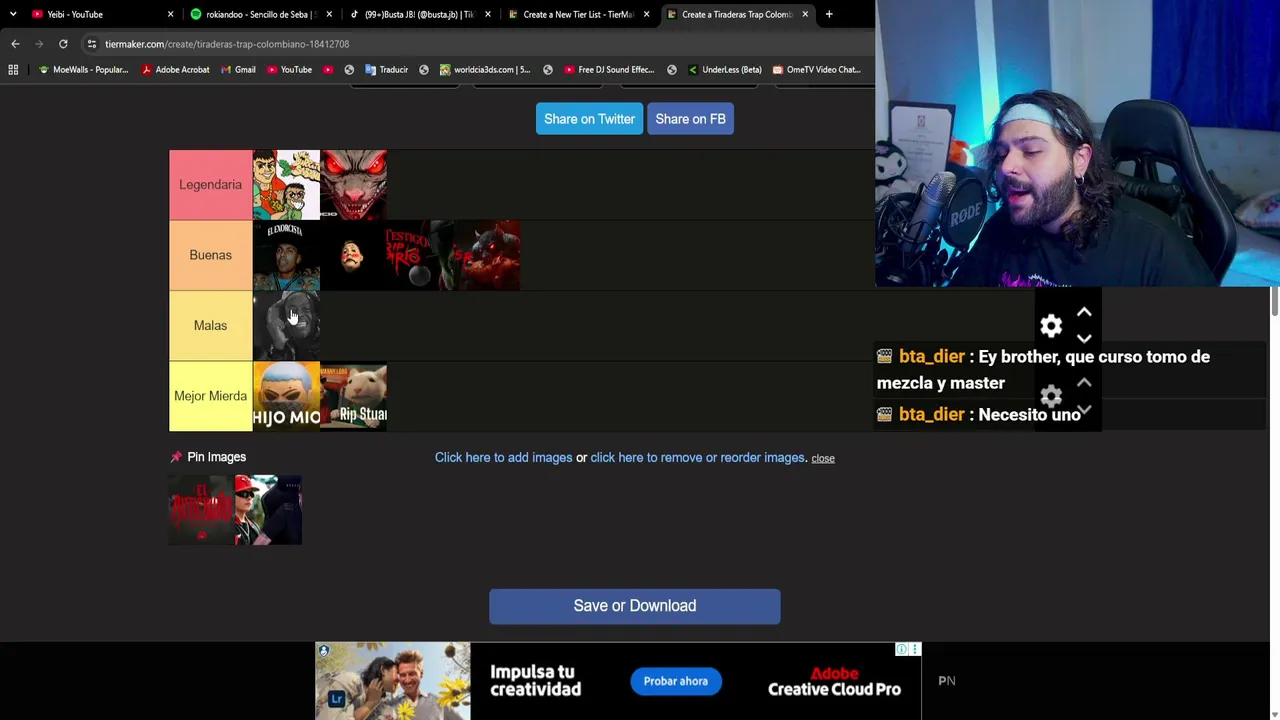Viewport: 1280px width, 720px height.
Task: Open the MoeWalls bookmark
Action: [83, 70]
